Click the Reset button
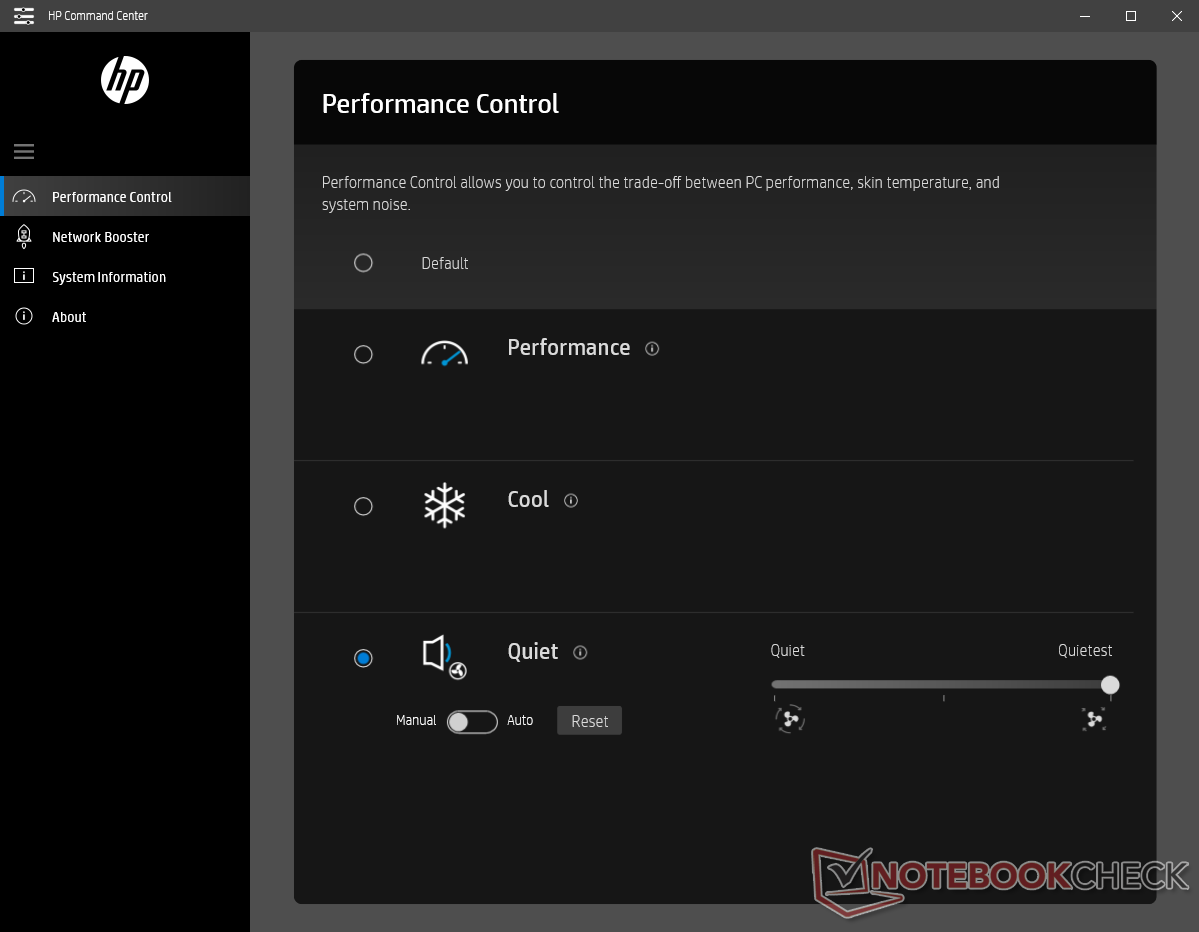 (590, 721)
